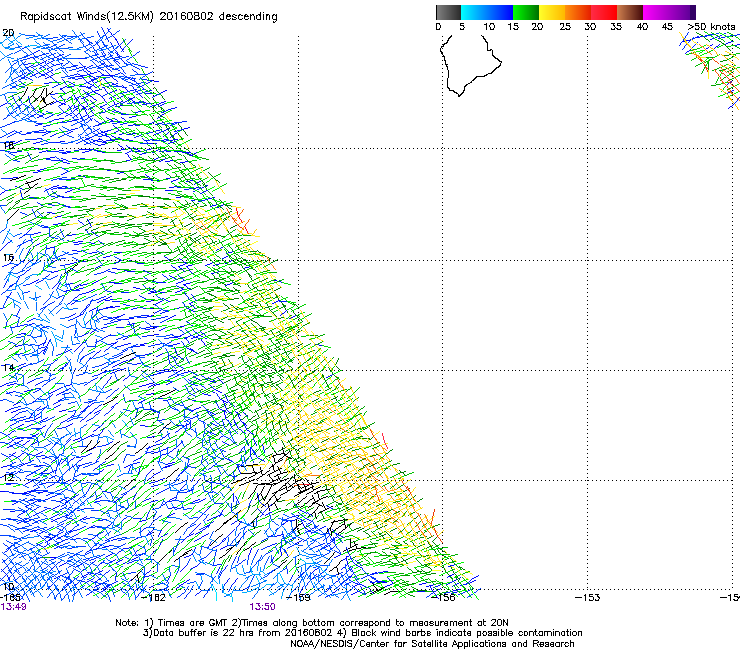Screen dimensions: 740x650
Task: Click the latitude label 14
Action: tap(8, 367)
